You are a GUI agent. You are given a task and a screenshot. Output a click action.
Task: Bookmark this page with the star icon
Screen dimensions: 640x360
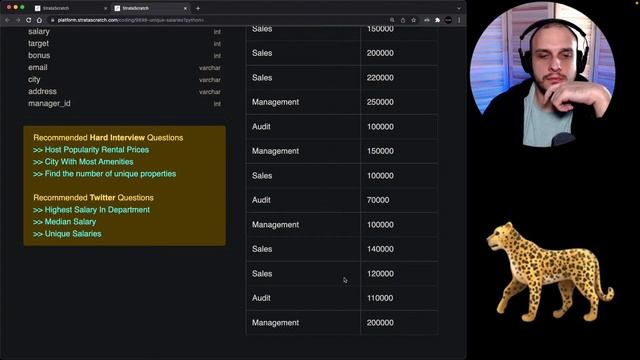pyautogui.click(x=413, y=20)
